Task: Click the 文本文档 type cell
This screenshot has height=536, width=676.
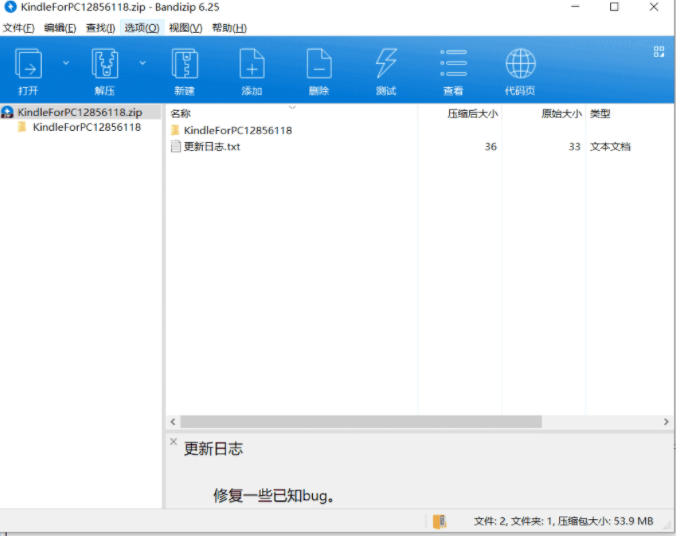Action: (610, 147)
